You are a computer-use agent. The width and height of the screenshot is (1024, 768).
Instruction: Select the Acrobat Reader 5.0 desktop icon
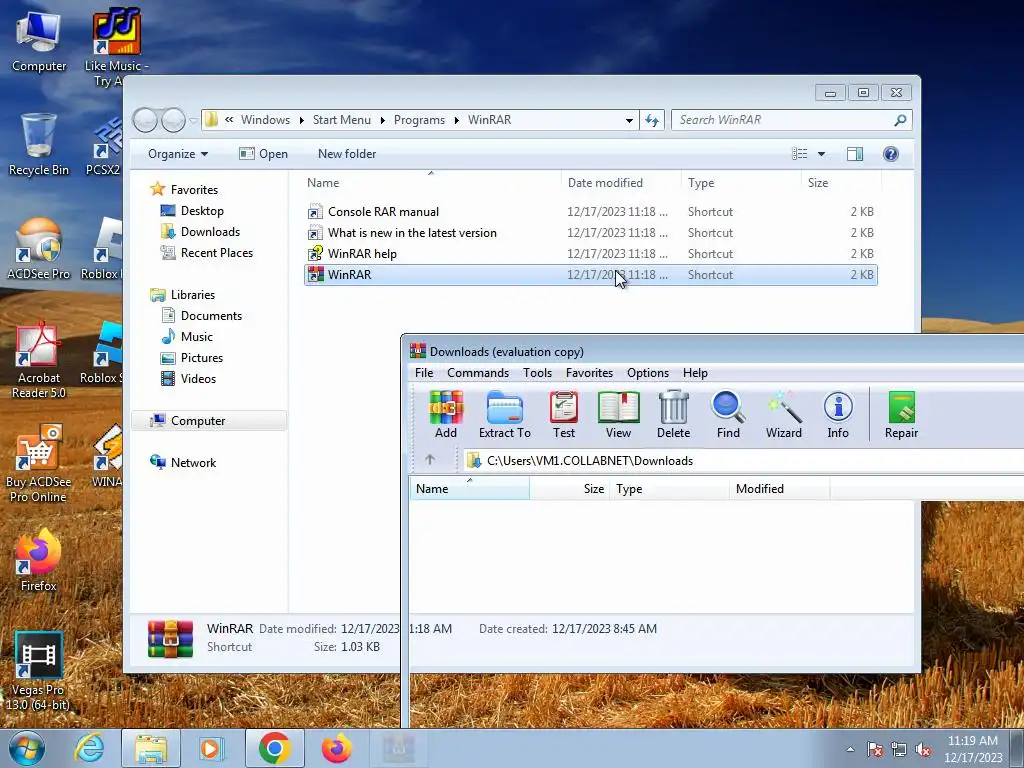coord(39,360)
